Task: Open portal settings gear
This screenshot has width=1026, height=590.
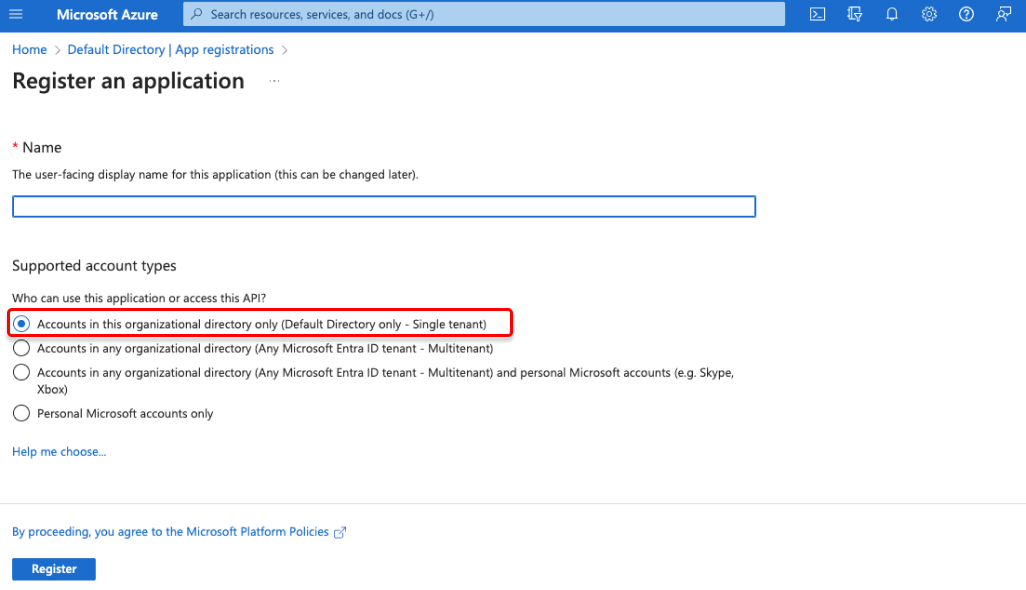Action: [928, 14]
